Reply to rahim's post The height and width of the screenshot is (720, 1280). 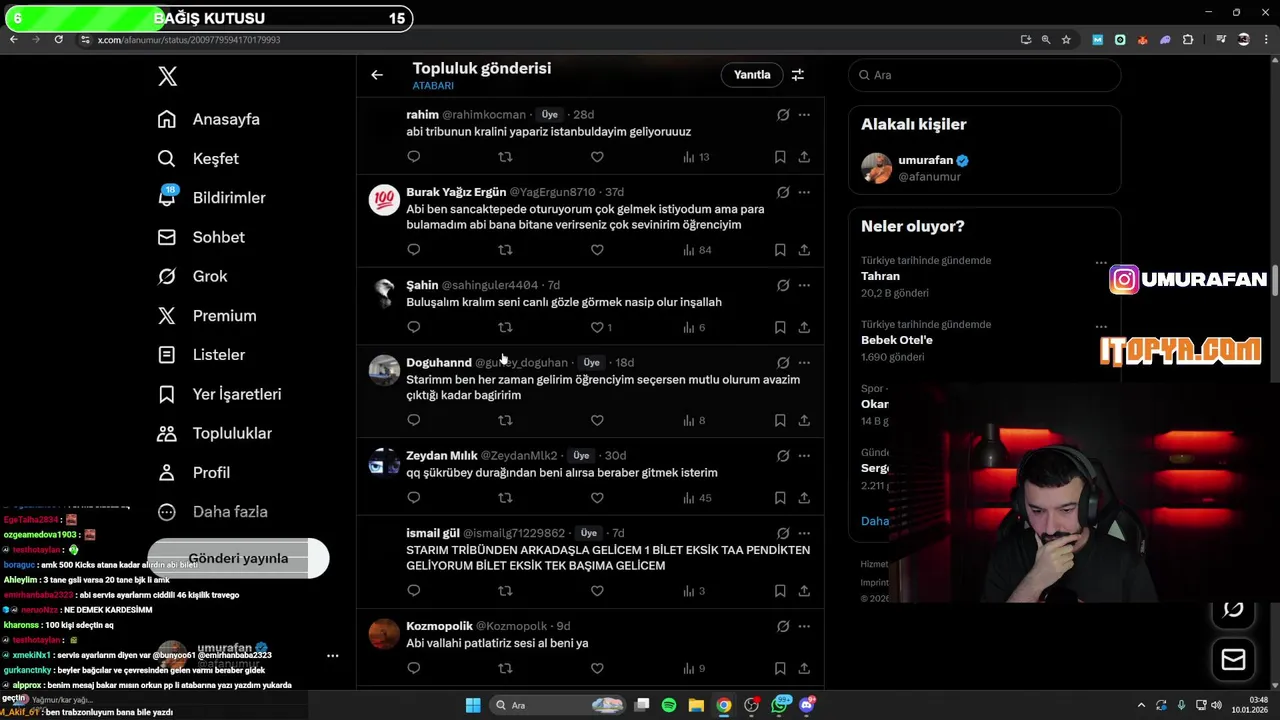pyautogui.click(x=414, y=157)
